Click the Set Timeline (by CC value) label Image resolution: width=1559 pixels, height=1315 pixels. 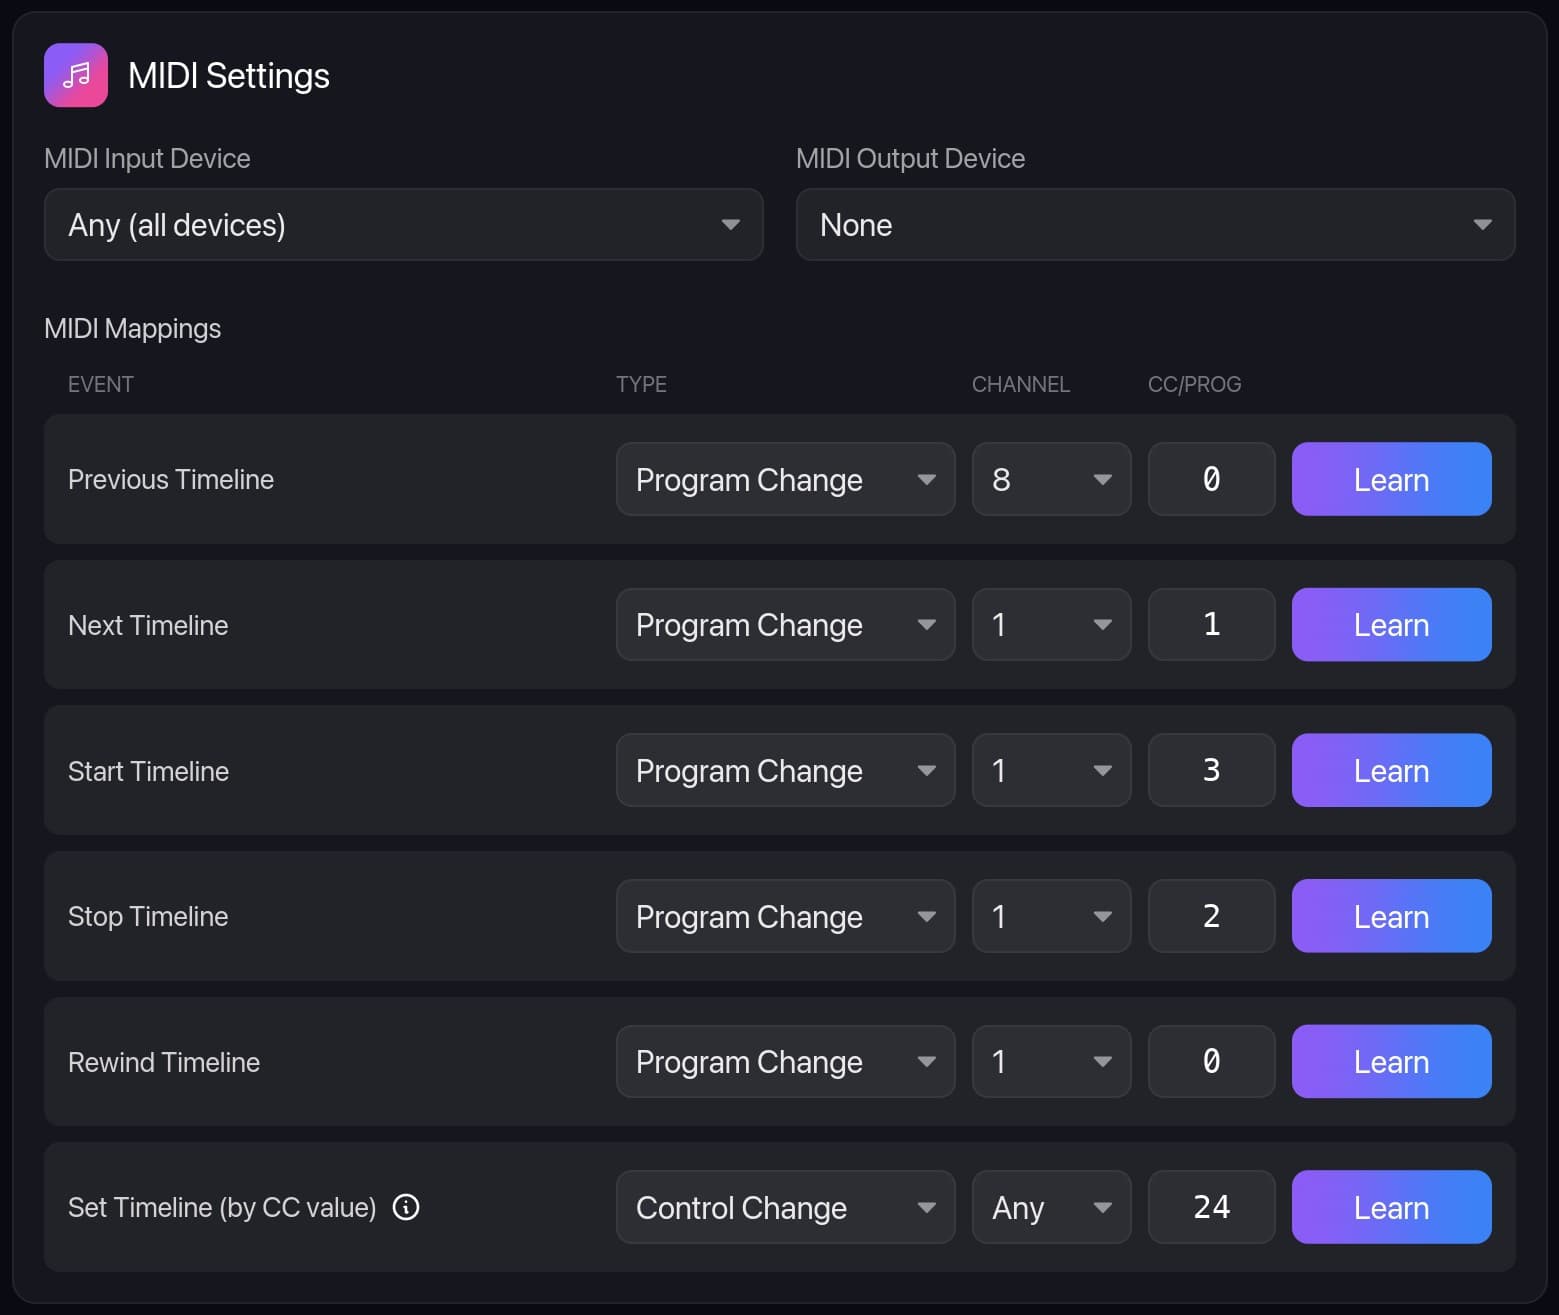point(222,1208)
